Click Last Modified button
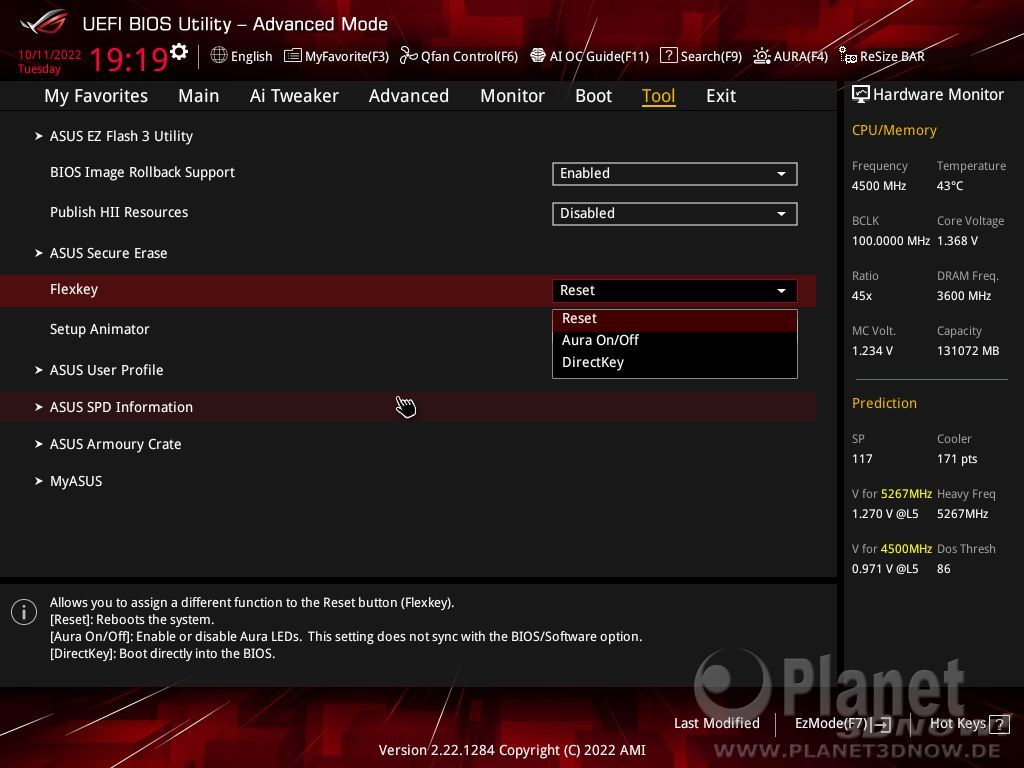 coord(716,723)
